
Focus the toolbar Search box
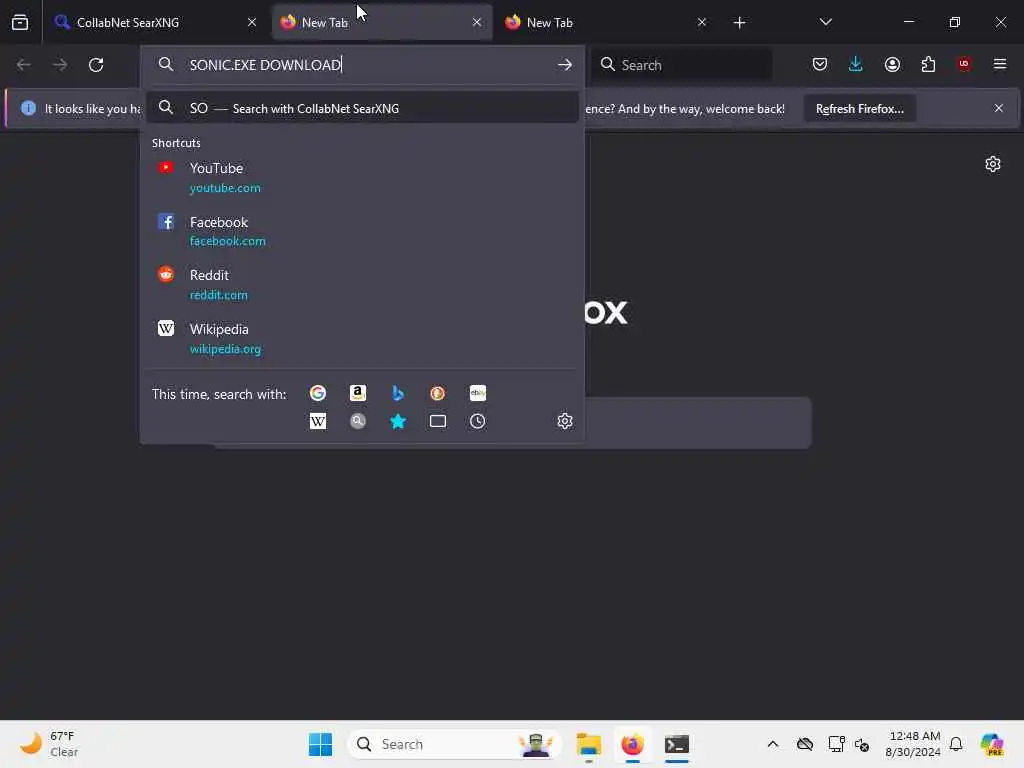(x=682, y=65)
